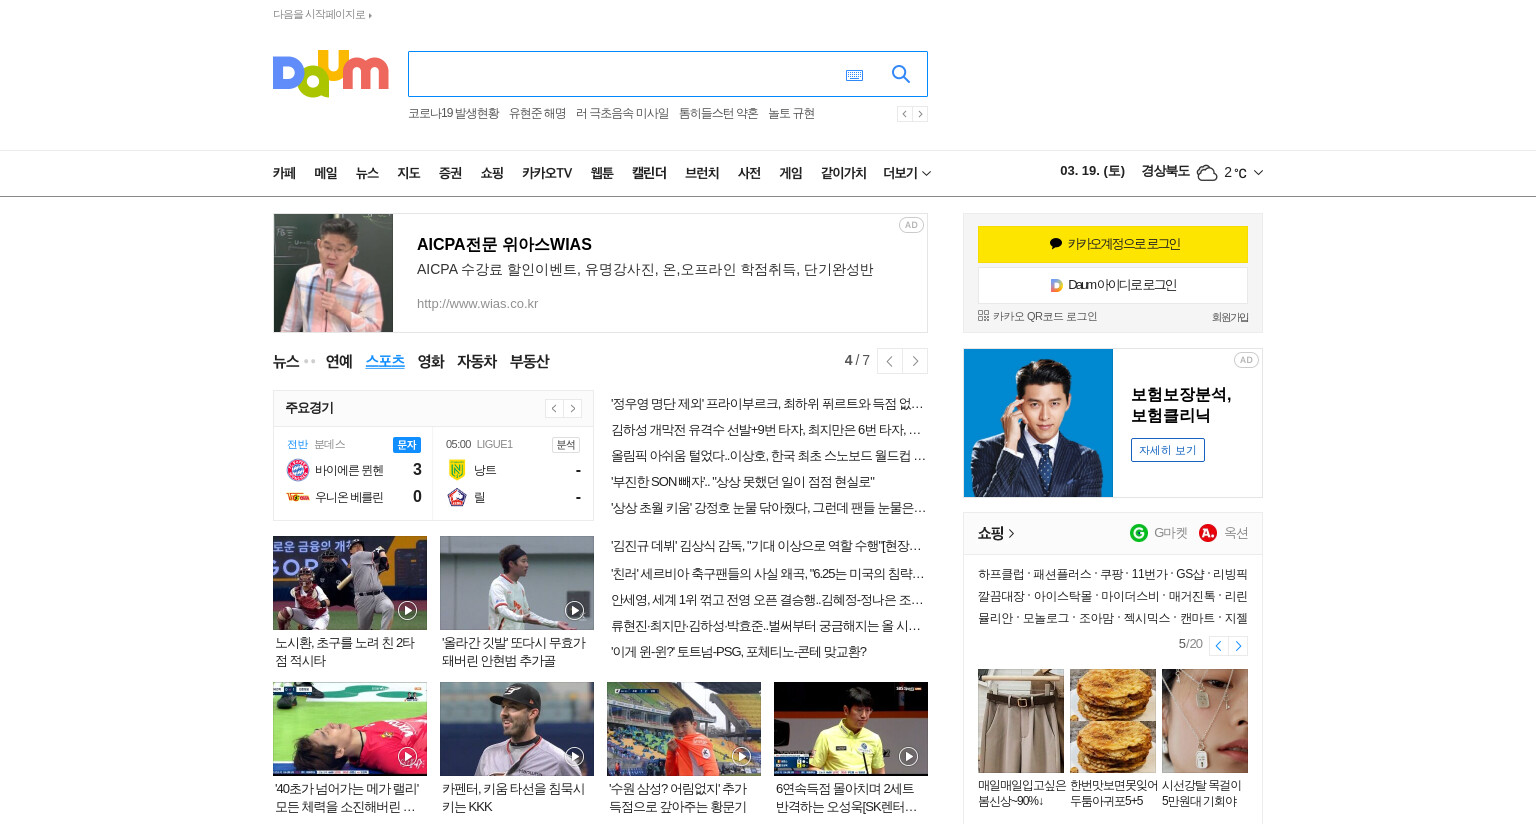
Task: Expand the weather region dropdown arrow
Action: [1258, 173]
